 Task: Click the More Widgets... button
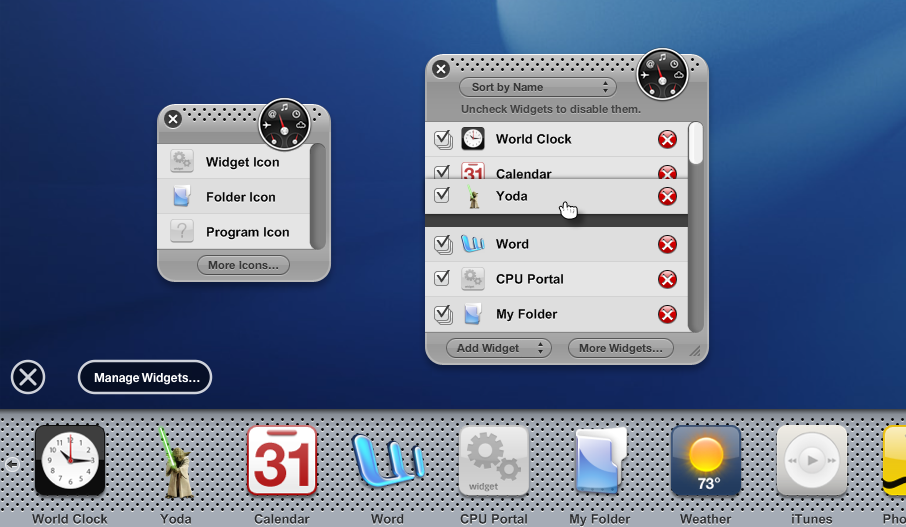pos(621,348)
